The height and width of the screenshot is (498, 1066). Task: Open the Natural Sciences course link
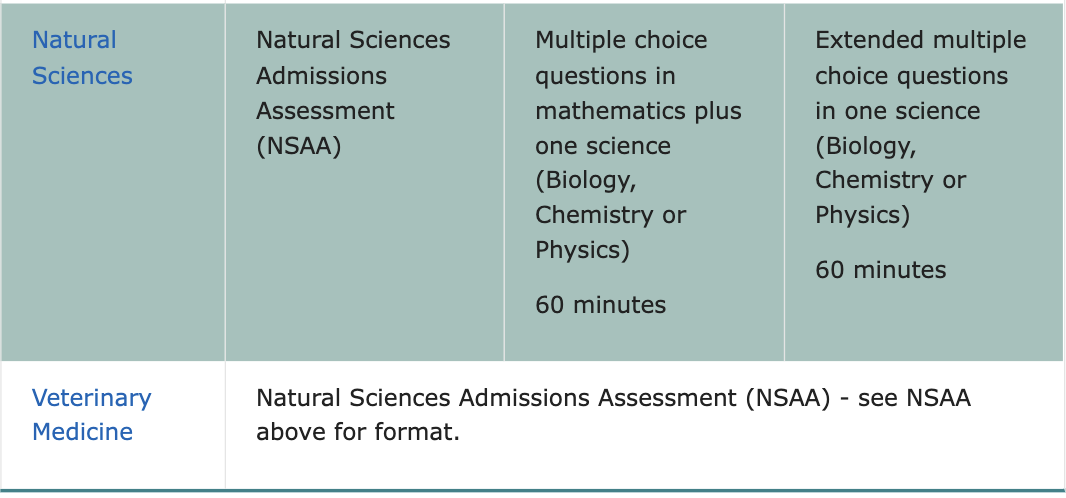pyautogui.click(x=82, y=58)
